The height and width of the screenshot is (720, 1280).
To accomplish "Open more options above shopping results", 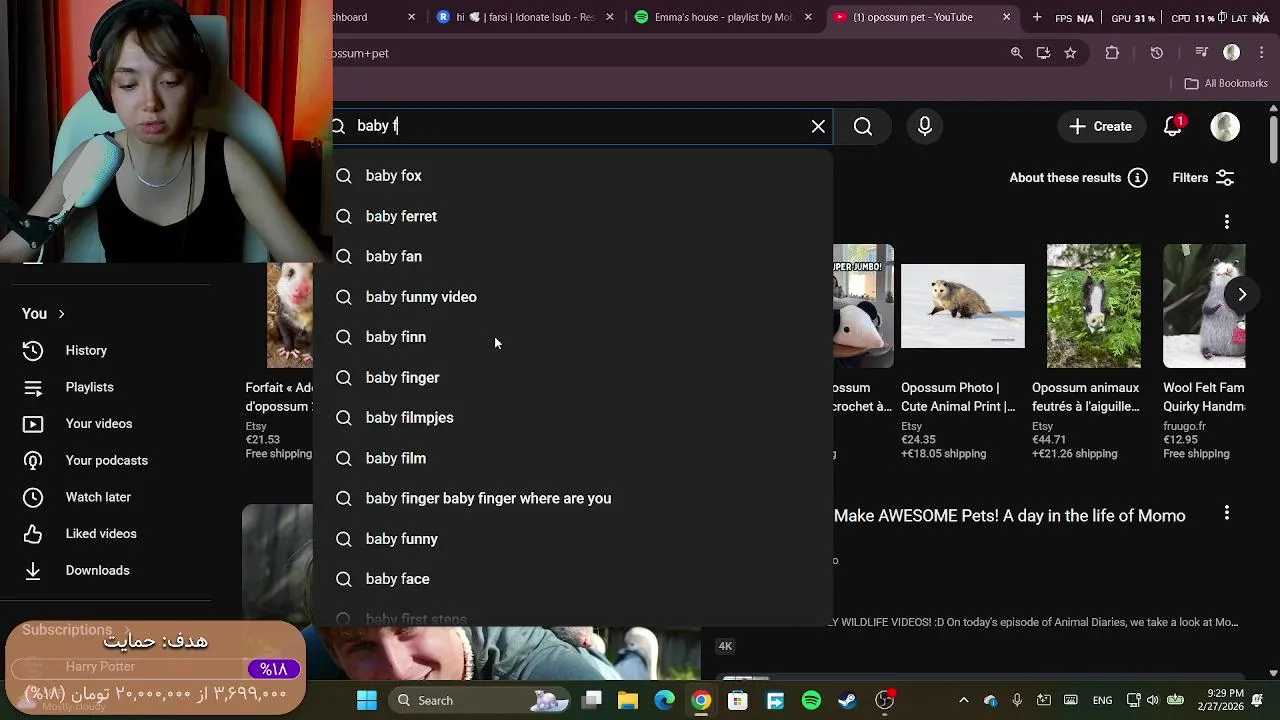I will coord(1227,222).
